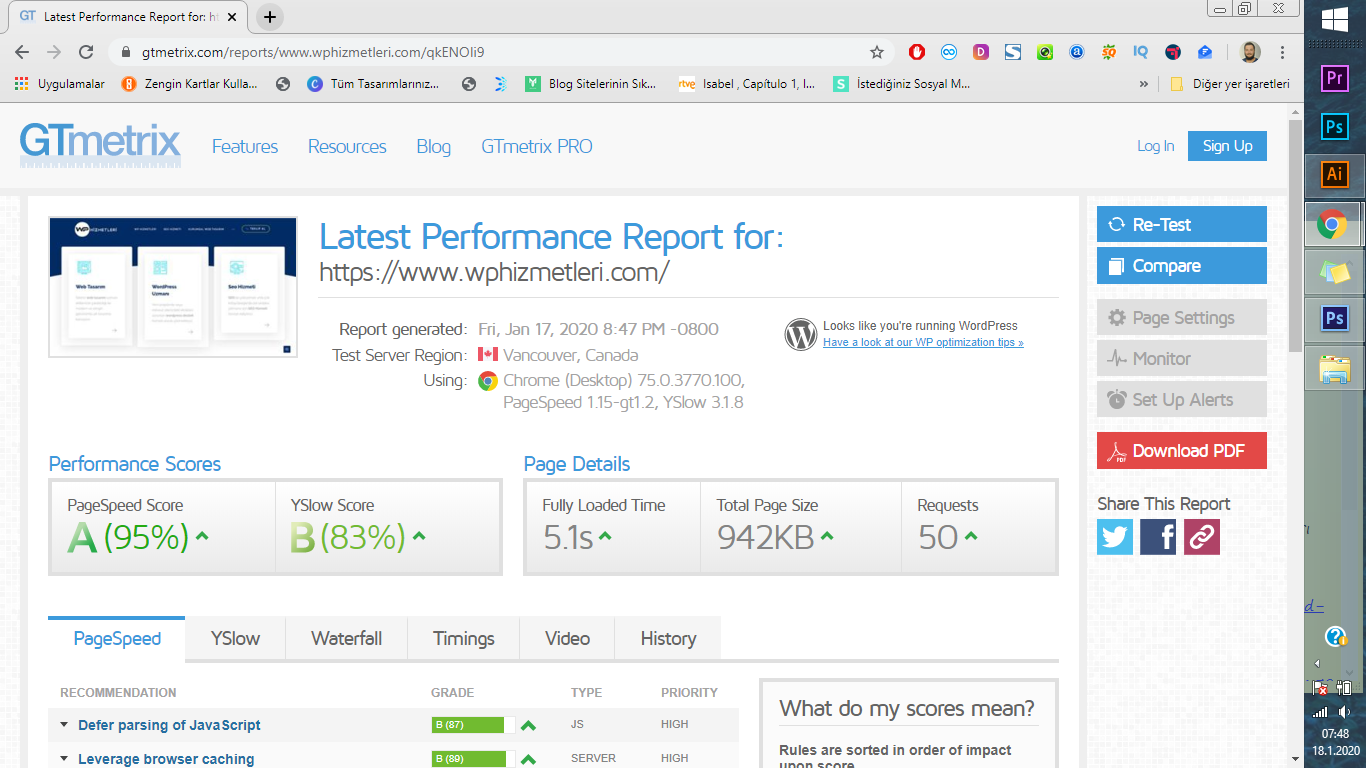Launch Adobe Illustrator from the taskbar
Image resolution: width=1366 pixels, height=768 pixels.
click(x=1335, y=174)
